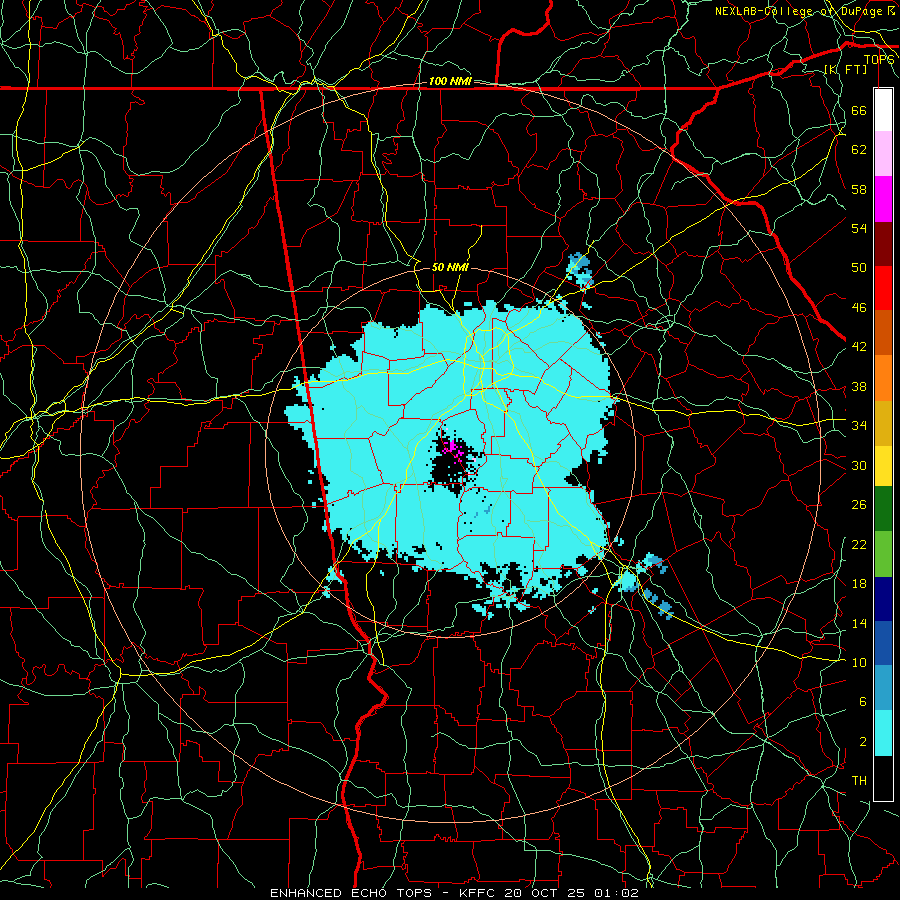This screenshot has height=900, width=900.
Task: Click the 'TH' threshold legend label
Action: 859,781
